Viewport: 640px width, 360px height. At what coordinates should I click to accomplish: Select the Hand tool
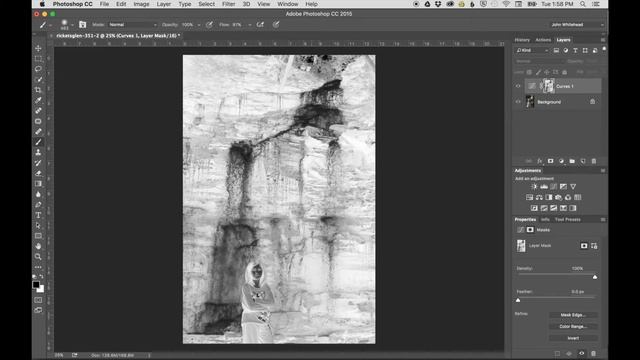pos(38,246)
